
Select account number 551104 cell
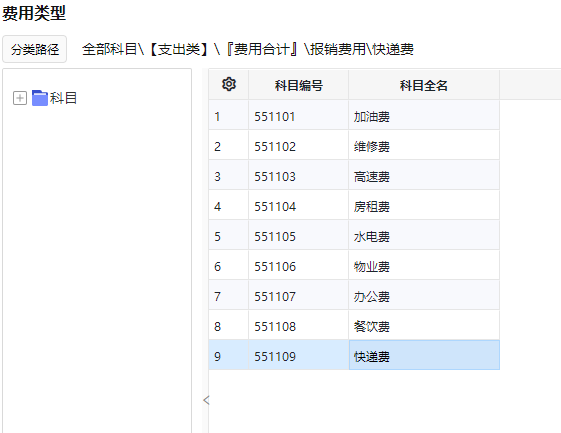click(298, 206)
